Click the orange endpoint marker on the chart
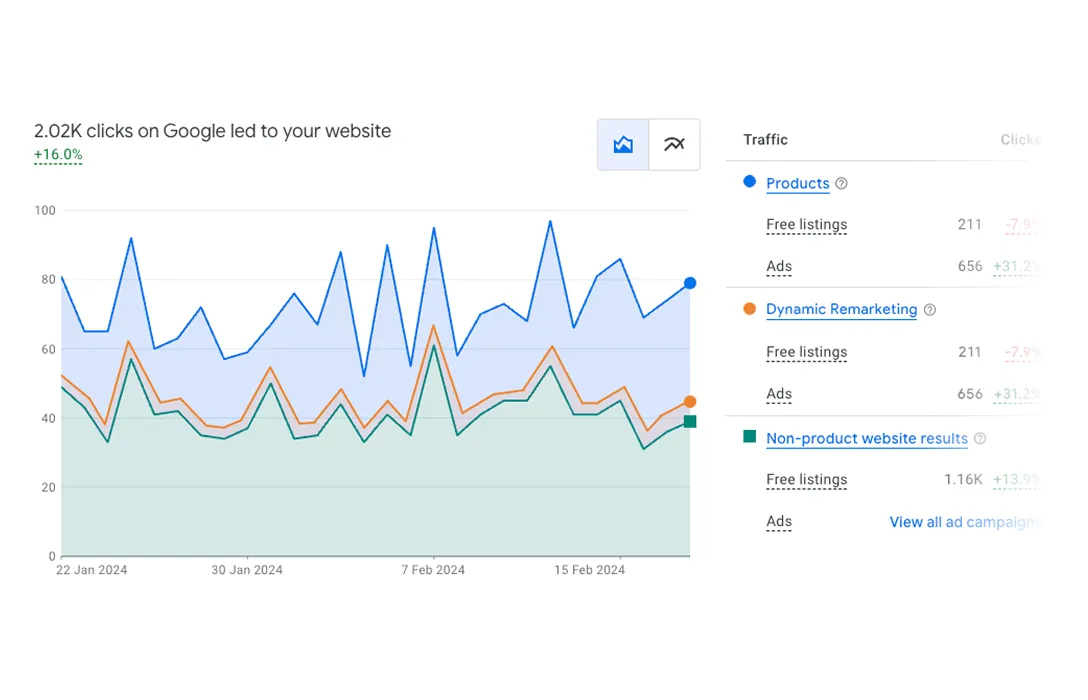Image resolution: width=1088 pixels, height=700 pixels. click(690, 402)
